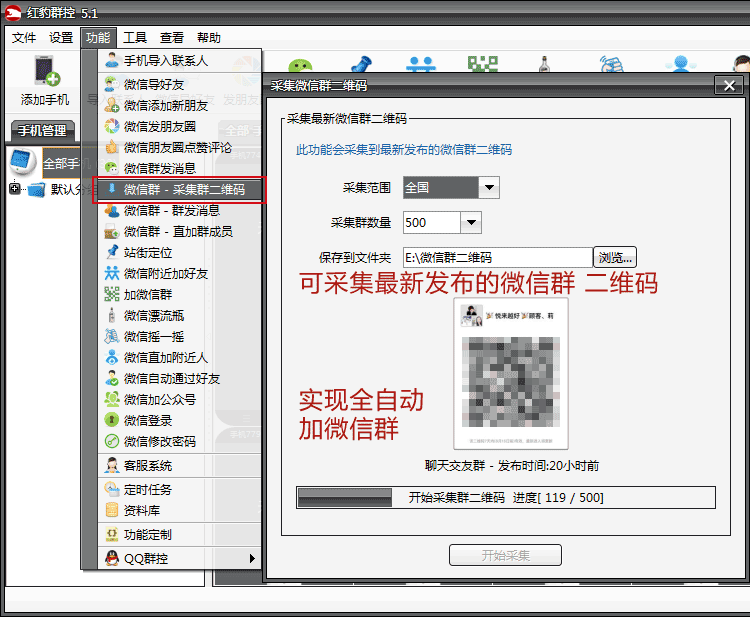The image size is (750, 617).
Task: Click the 聊天交友群 - 发布时间:20小时前 caption
Action: pos(512,465)
